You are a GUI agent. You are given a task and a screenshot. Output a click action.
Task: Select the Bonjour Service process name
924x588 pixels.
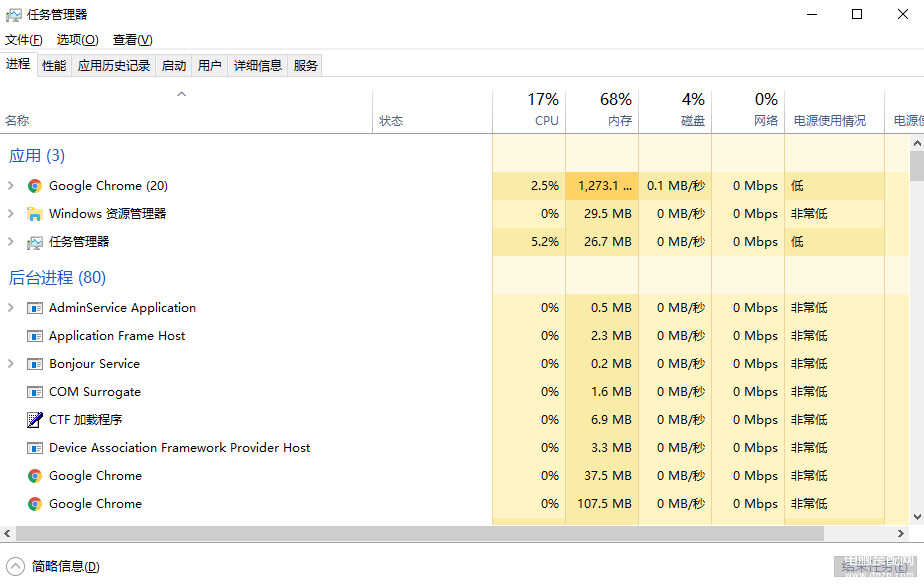(x=94, y=364)
